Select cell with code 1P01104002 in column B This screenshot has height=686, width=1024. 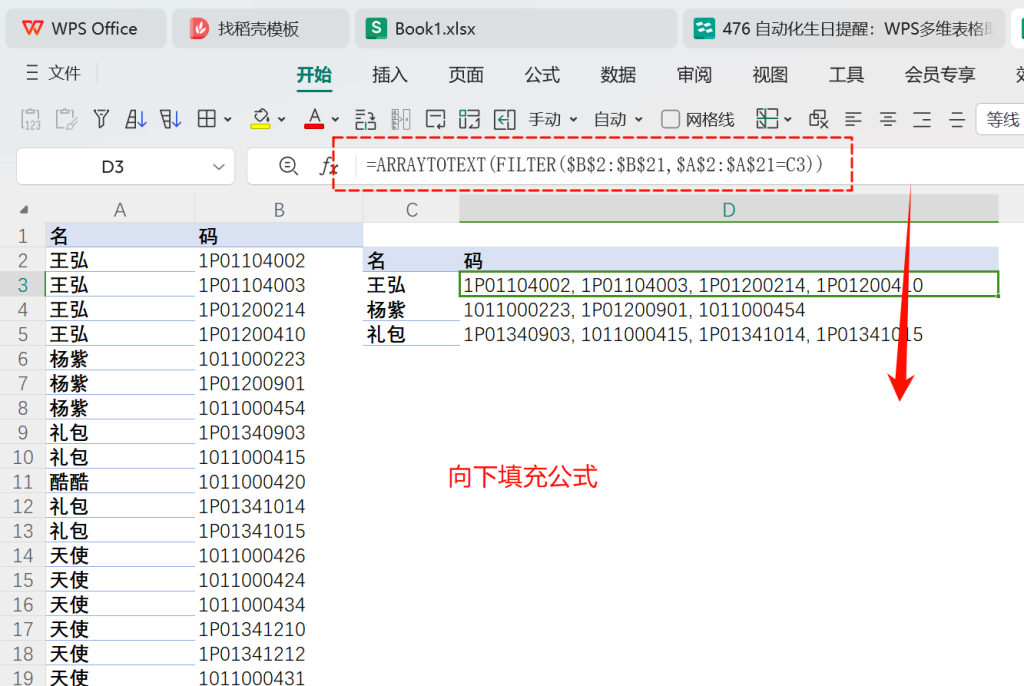pyautogui.click(x=279, y=260)
